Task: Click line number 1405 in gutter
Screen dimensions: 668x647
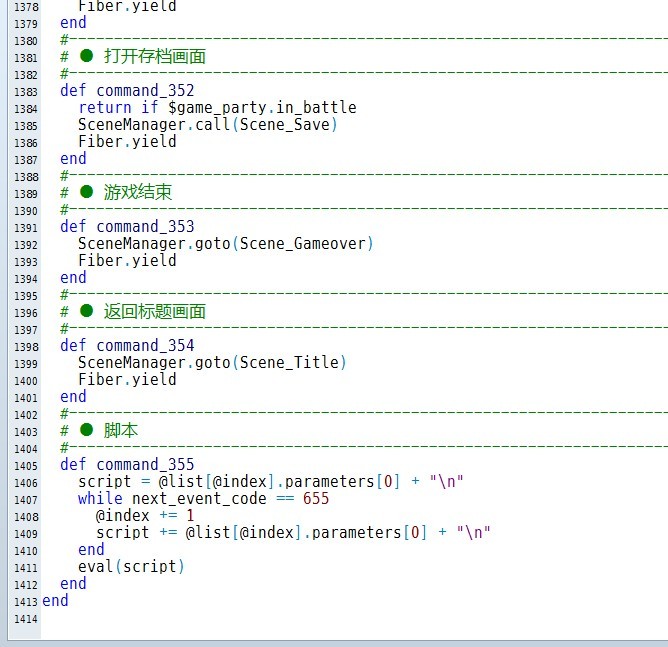Action: click(26, 466)
